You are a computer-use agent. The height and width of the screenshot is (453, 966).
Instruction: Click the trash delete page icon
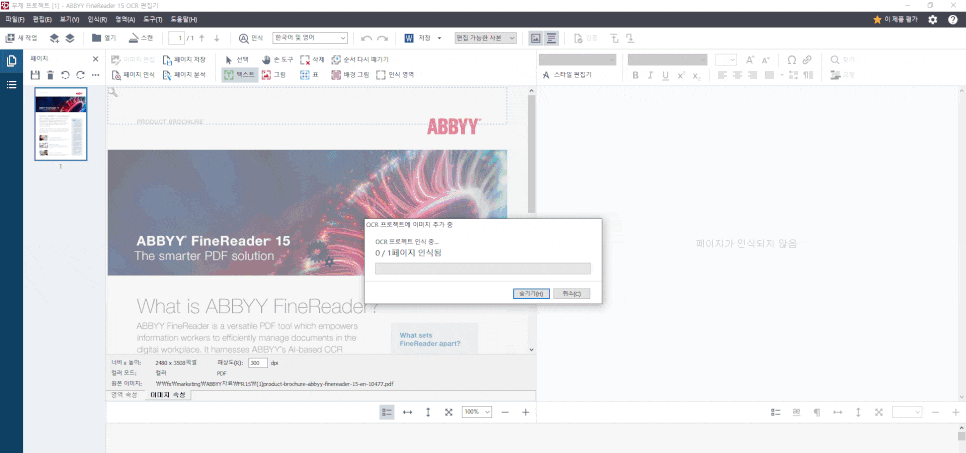tap(51, 75)
